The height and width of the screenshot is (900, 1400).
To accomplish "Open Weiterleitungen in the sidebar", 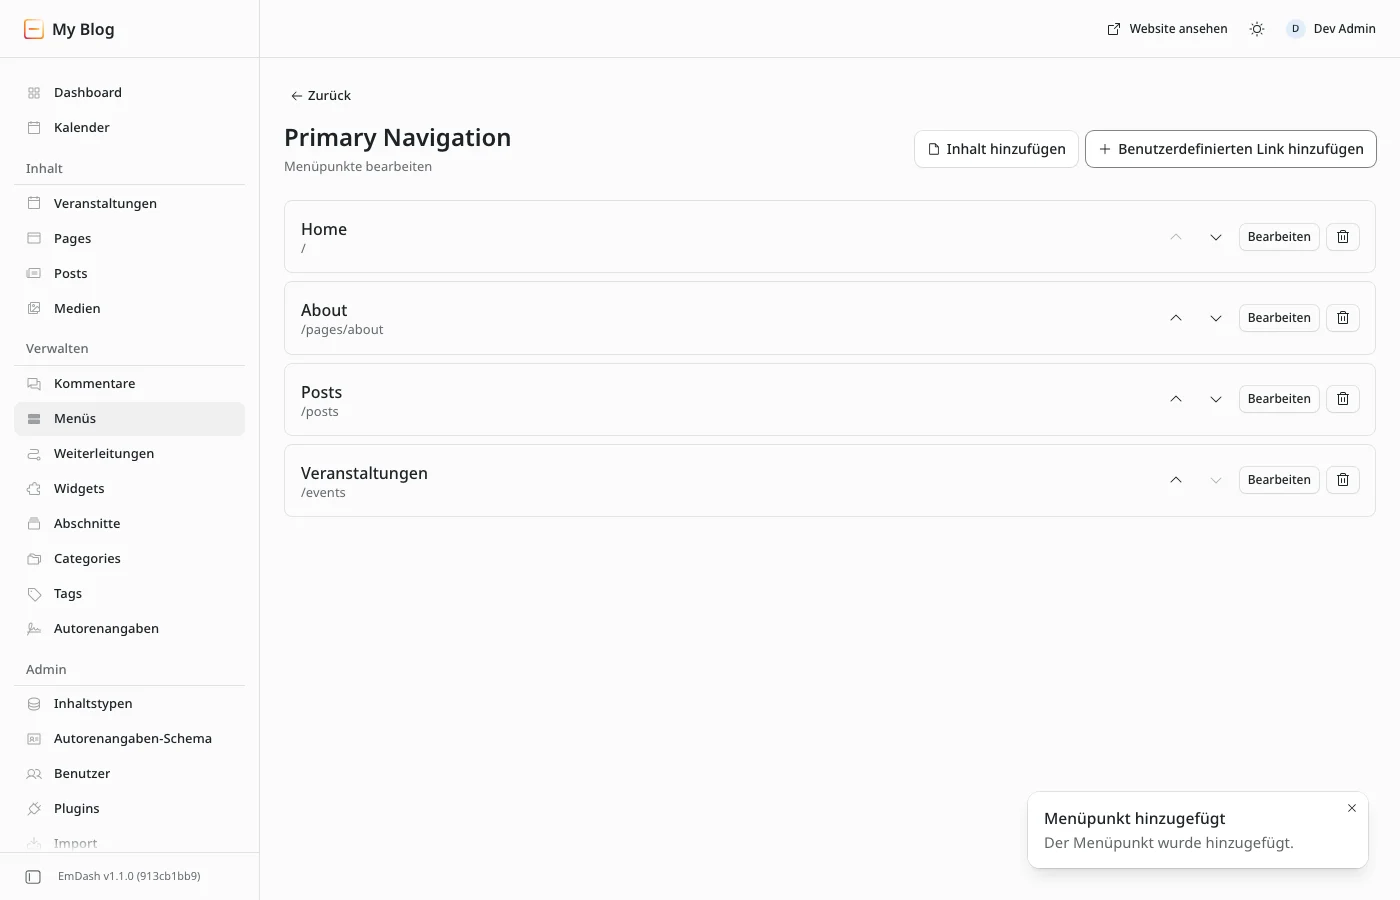I will pos(130,454).
